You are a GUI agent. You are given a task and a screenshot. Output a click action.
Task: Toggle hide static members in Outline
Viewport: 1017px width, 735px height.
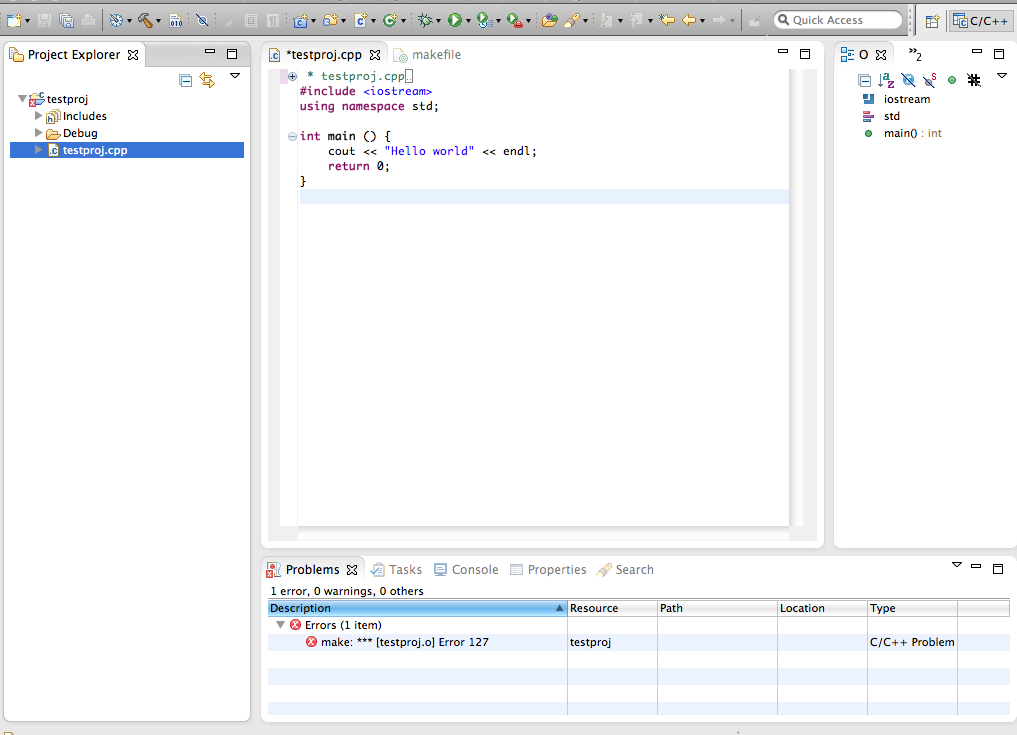pyautogui.click(x=929, y=80)
